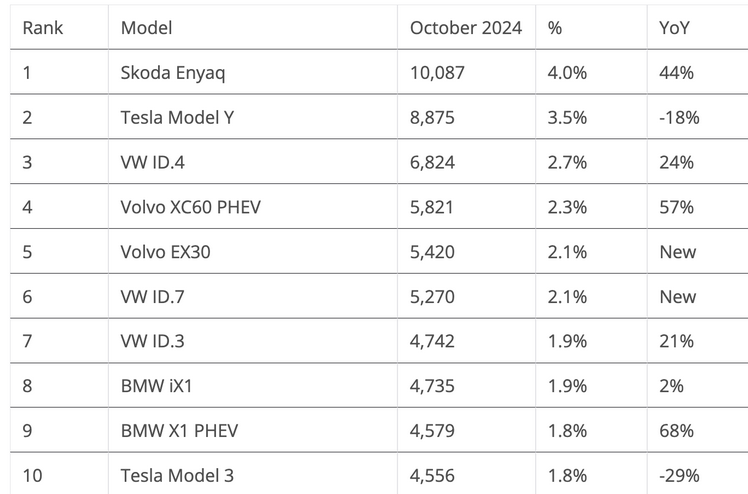Click the Model column header

tap(145, 27)
